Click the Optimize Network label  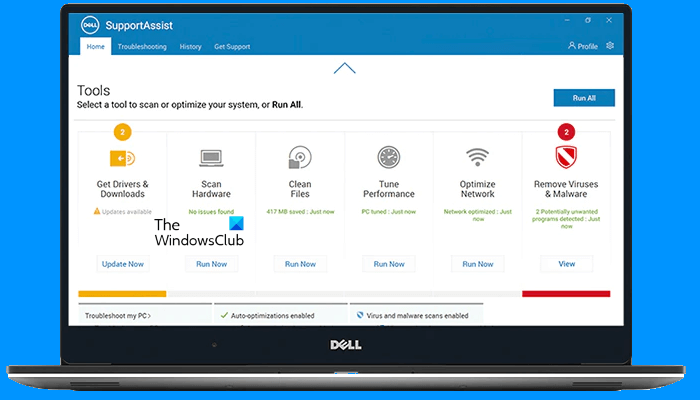pos(478,189)
